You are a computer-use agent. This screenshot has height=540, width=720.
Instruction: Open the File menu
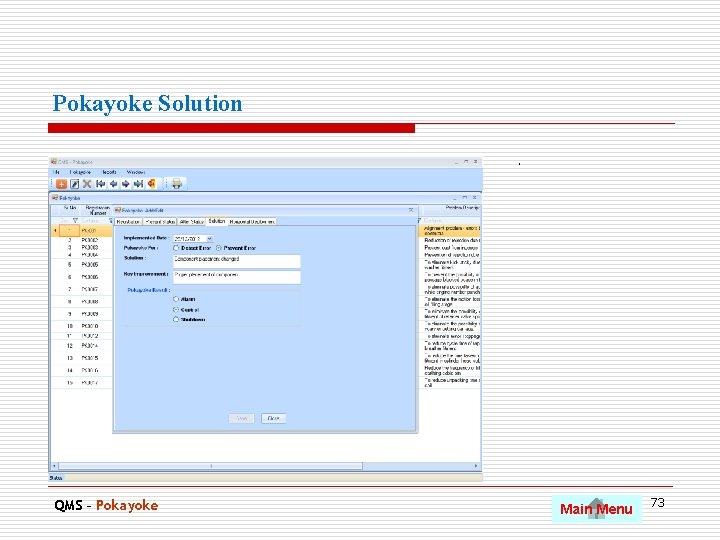56,172
